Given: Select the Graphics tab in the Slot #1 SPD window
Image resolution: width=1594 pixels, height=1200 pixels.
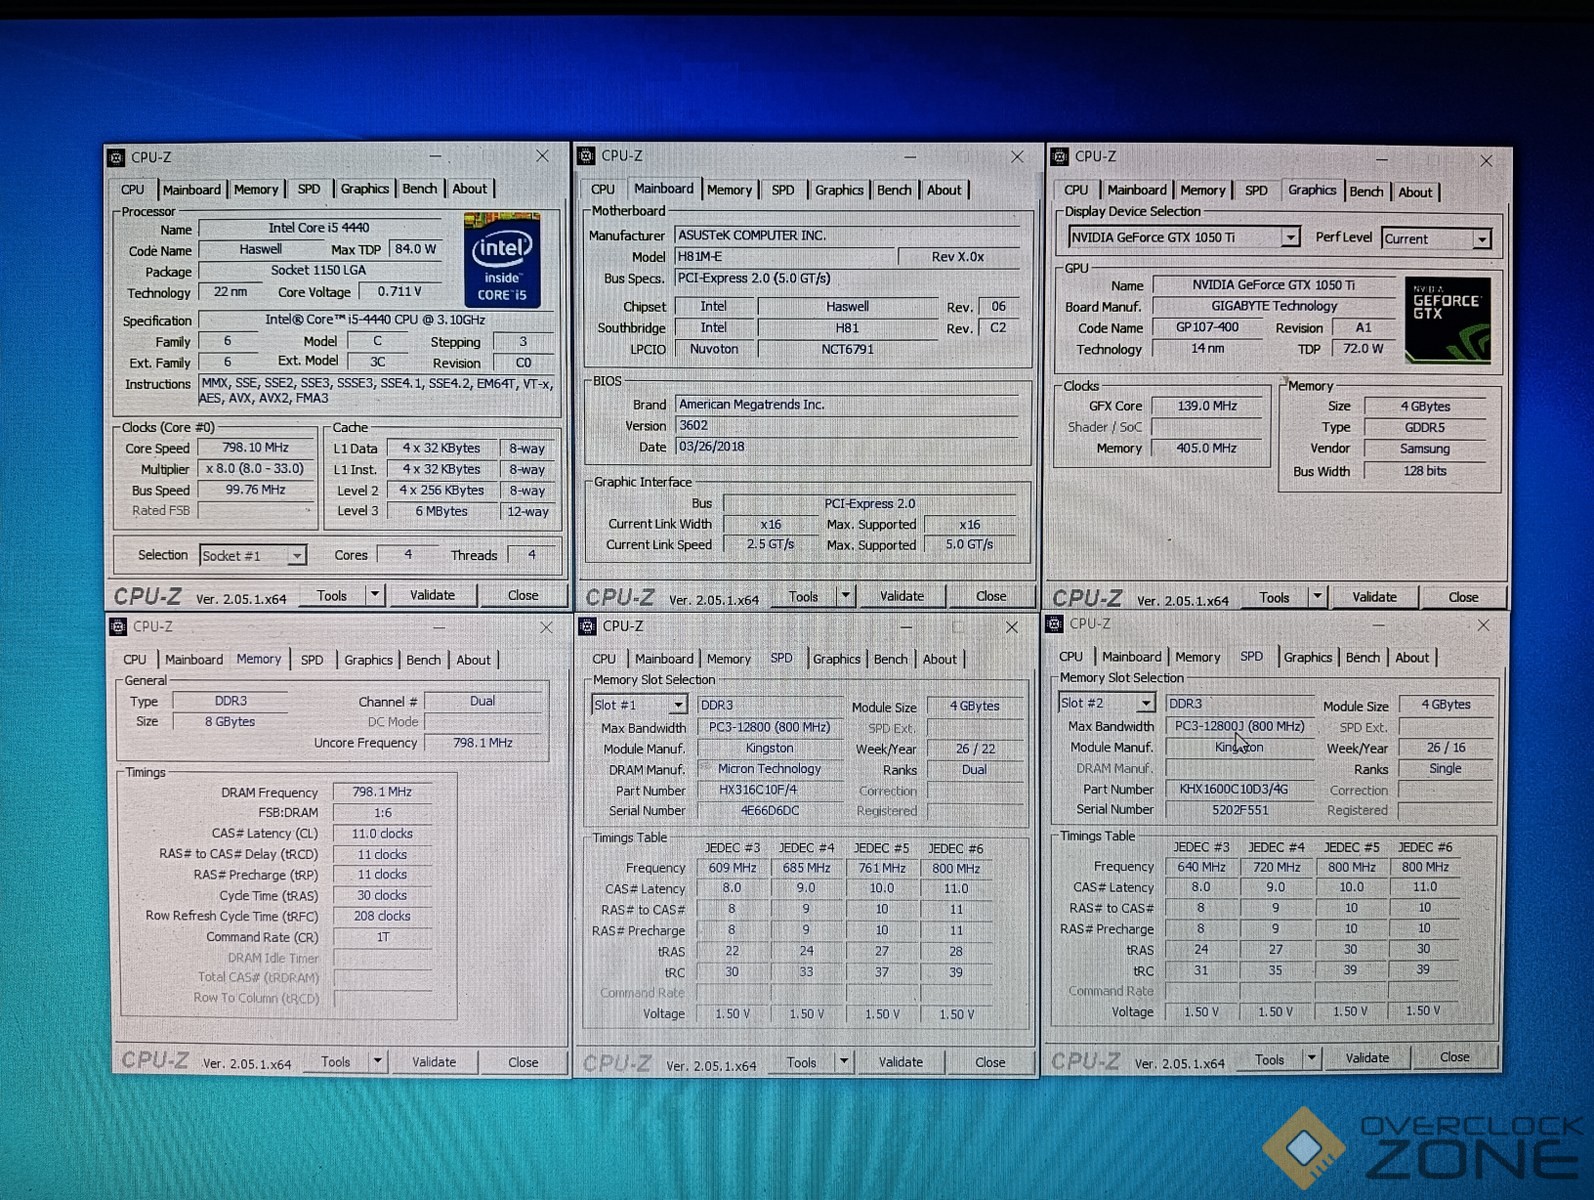Looking at the screenshot, I should tap(837, 659).
